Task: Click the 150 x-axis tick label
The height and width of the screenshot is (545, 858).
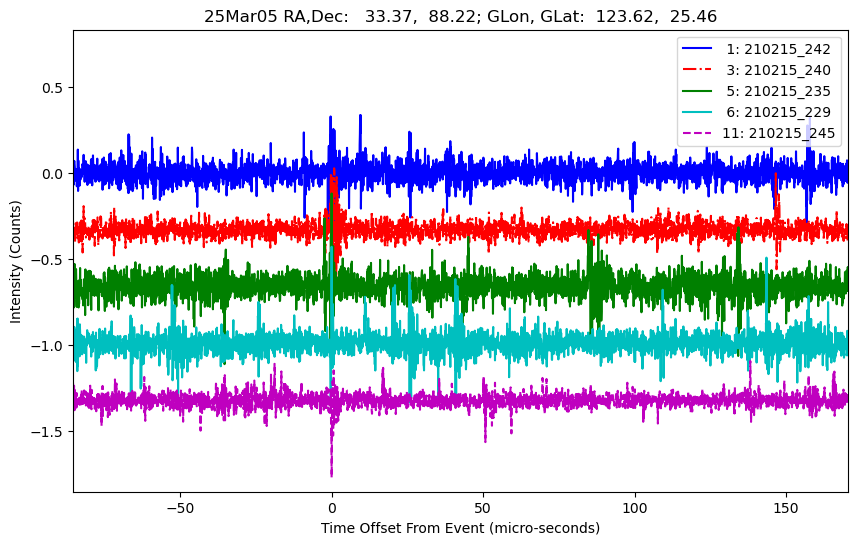Action: click(786, 508)
